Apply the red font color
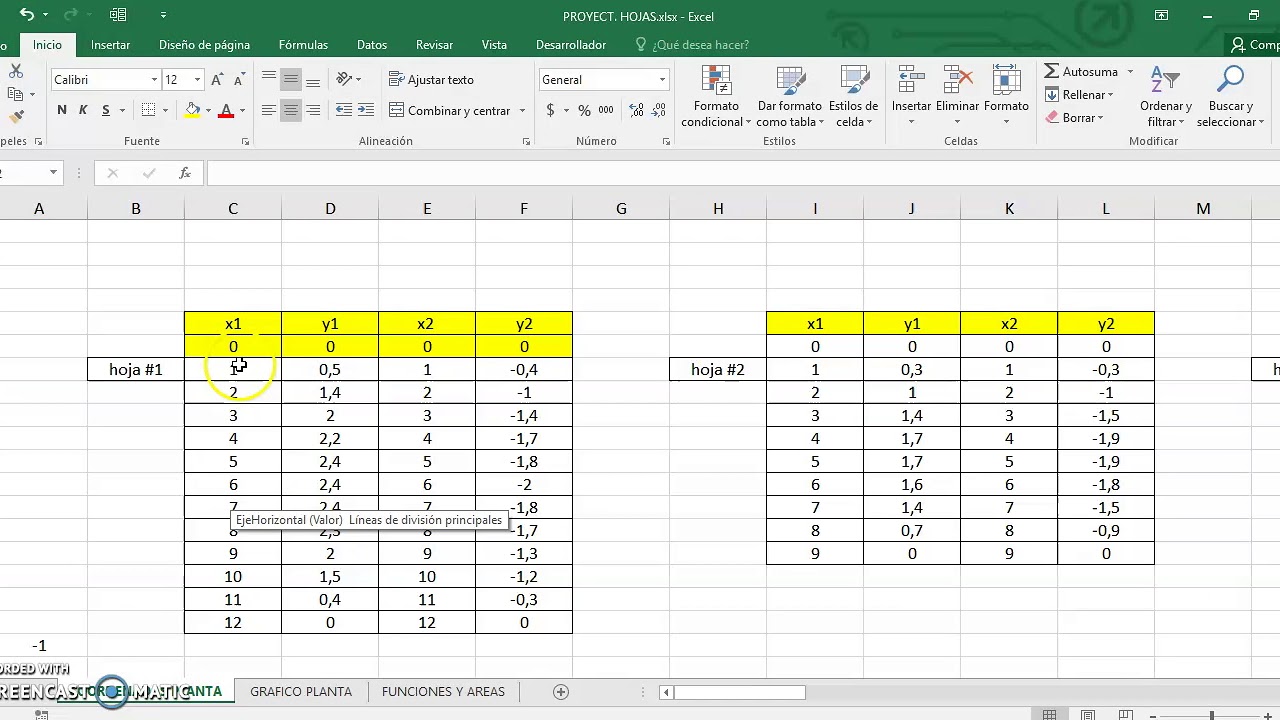Viewport: 1280px width, 720px height. tap(226, 110)
